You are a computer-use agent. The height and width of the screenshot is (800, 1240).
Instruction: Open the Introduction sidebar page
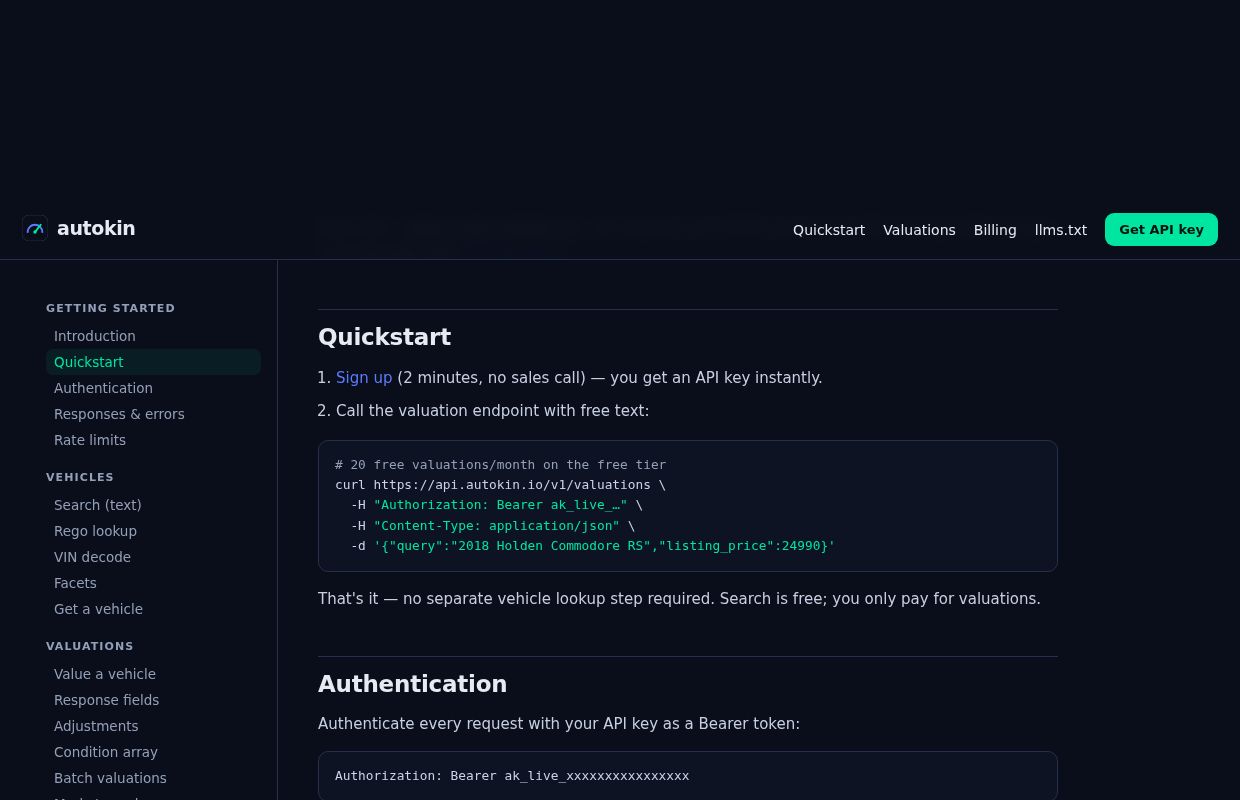tap(153, 336)
